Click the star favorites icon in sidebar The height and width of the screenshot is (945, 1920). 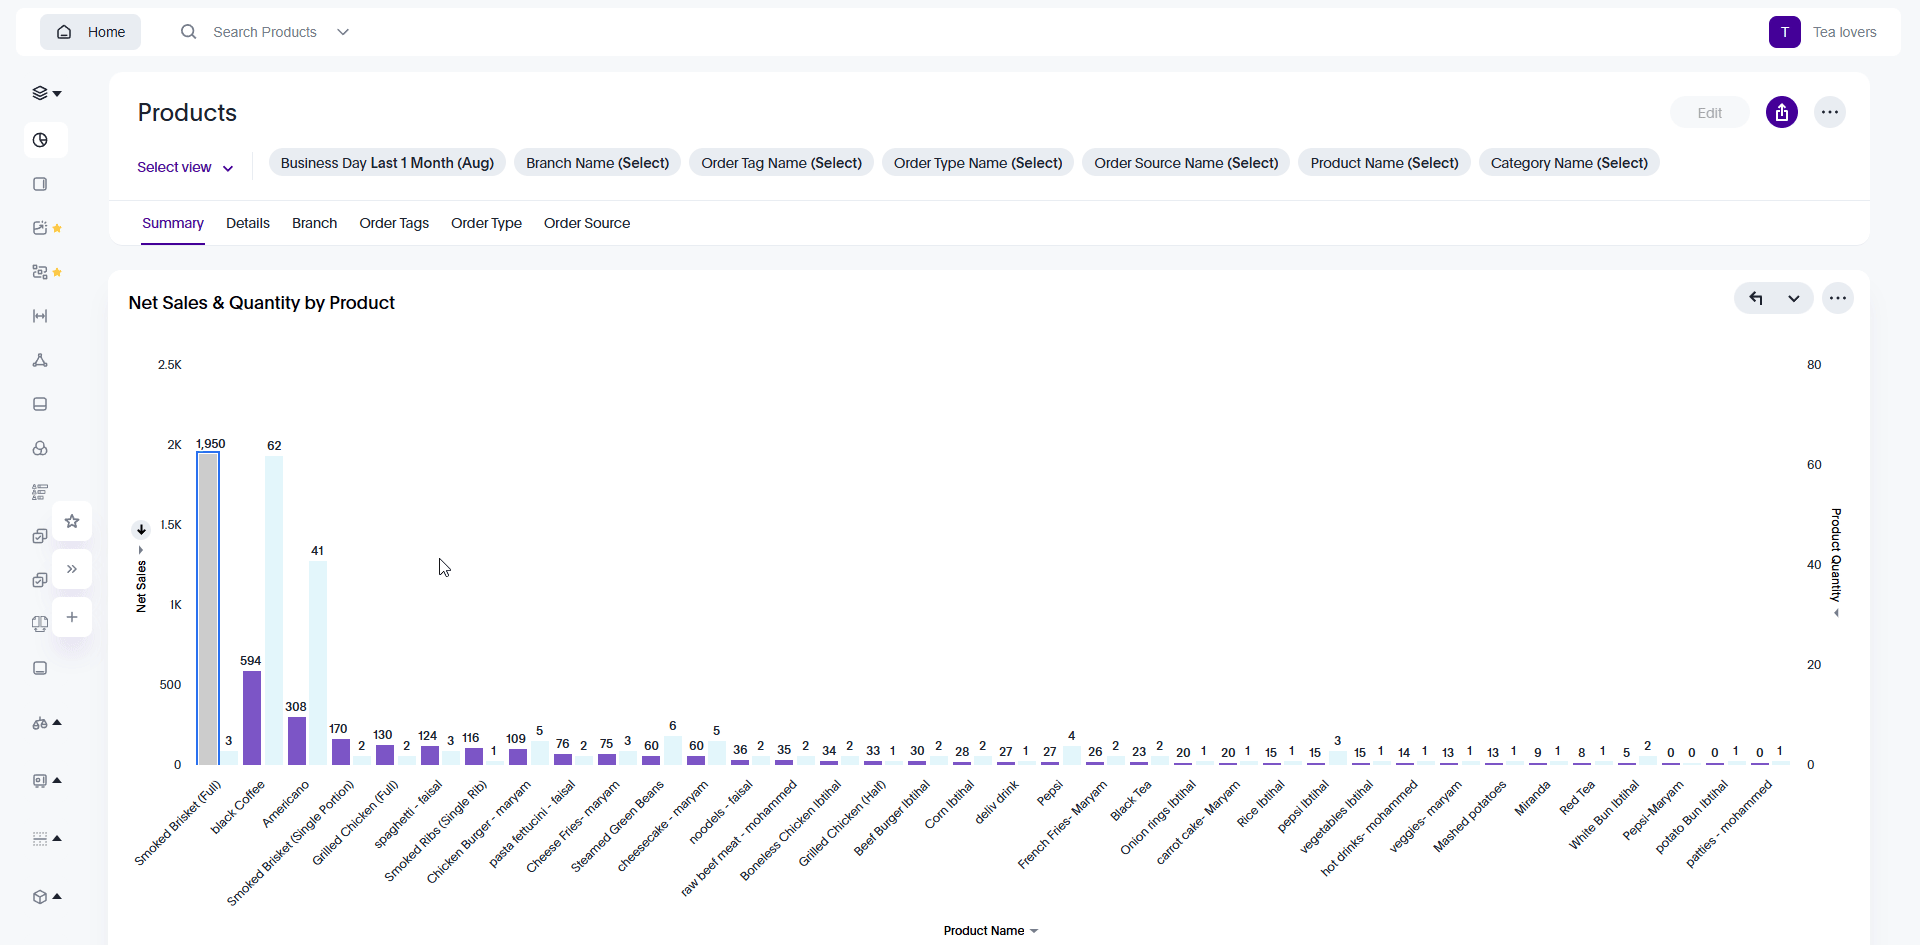[72, 521]
